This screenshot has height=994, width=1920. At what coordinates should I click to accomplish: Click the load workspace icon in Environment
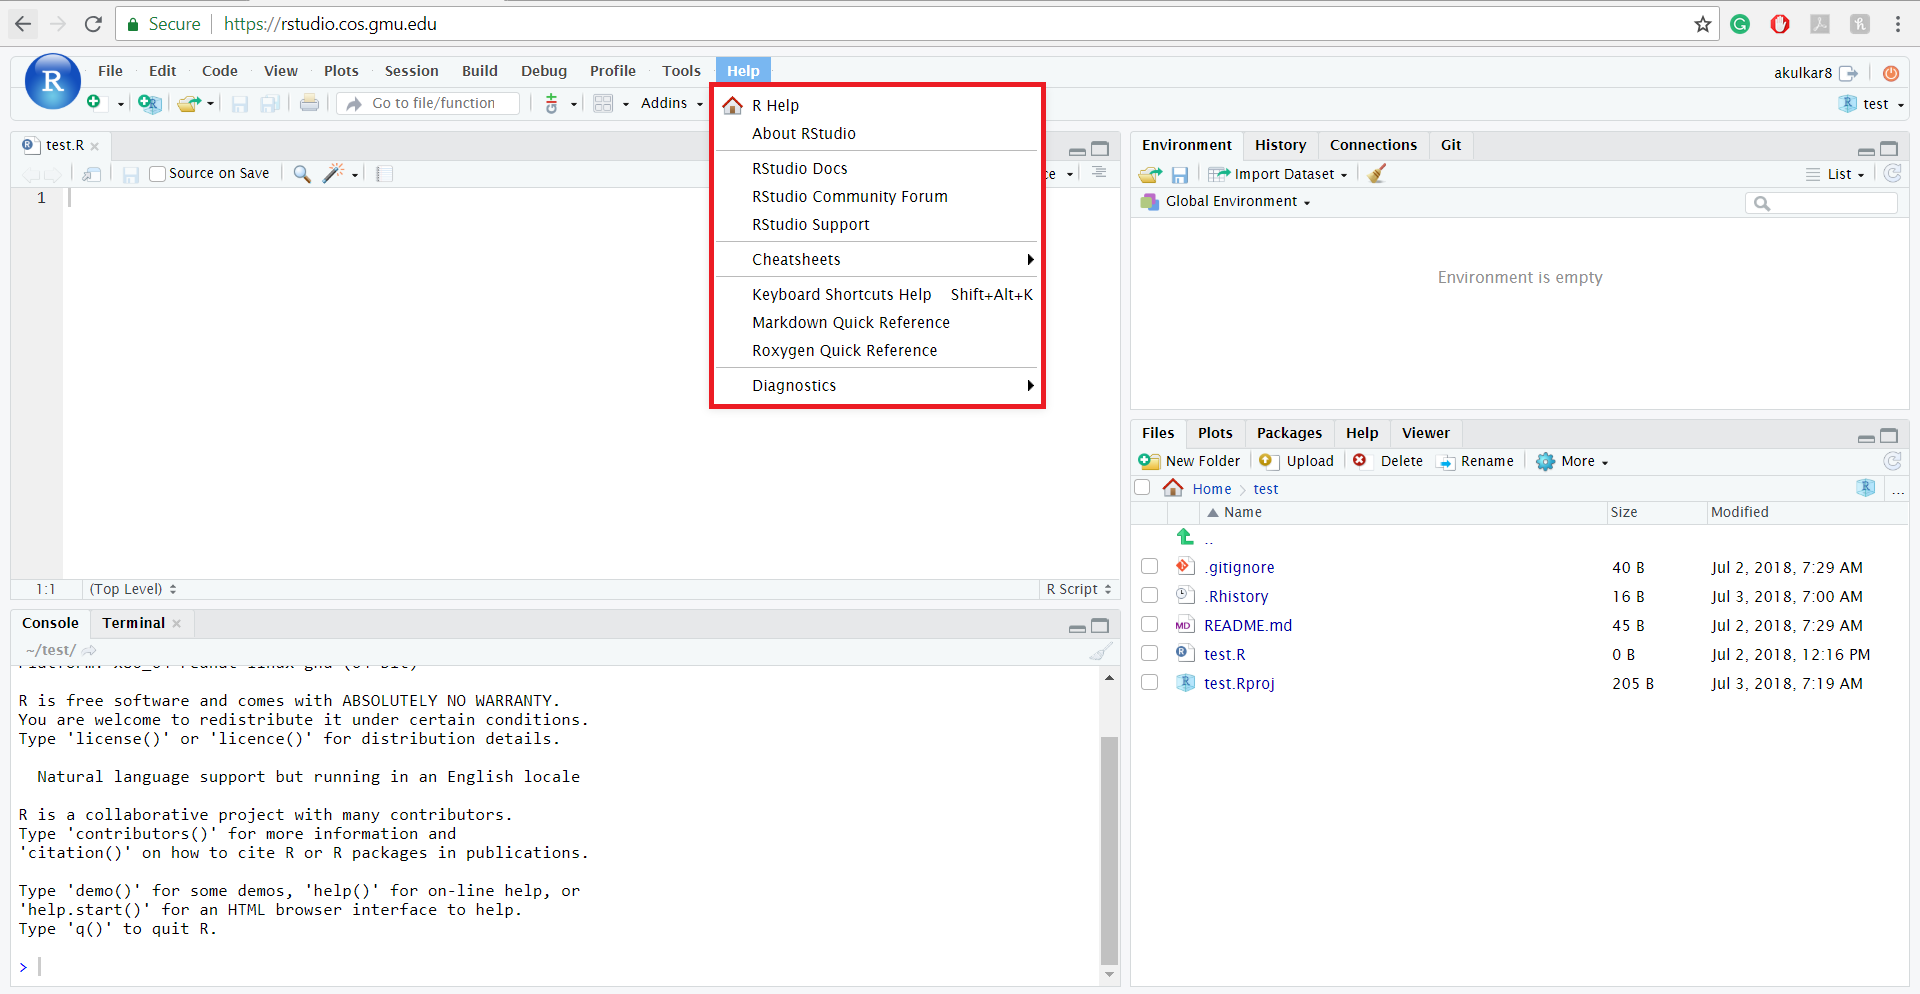click(x=1150, y=174)
